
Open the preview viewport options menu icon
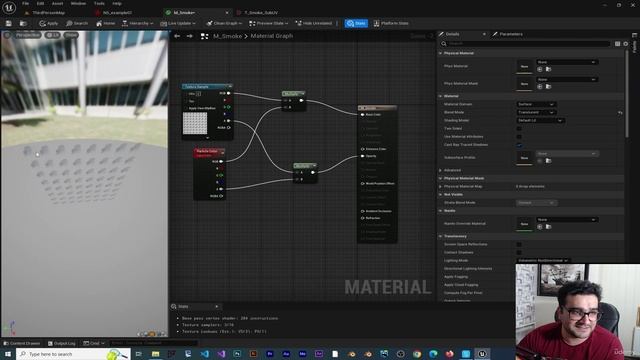coord(7,35)
